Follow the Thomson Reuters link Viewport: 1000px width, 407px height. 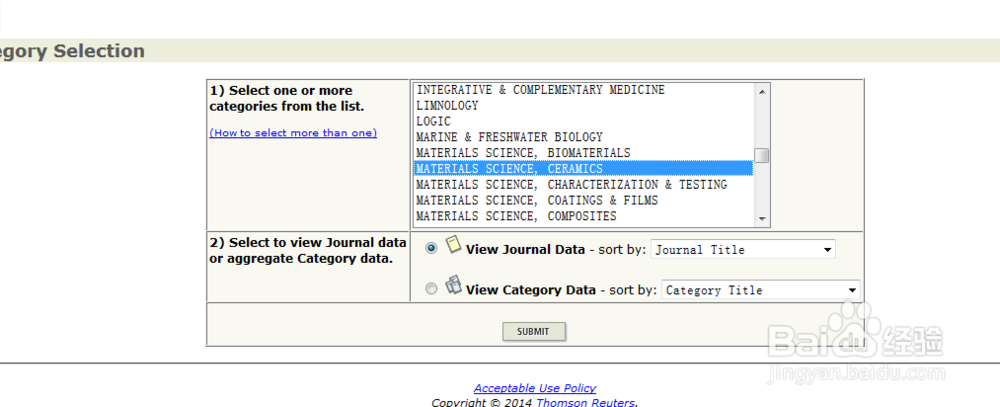(585, 403)
